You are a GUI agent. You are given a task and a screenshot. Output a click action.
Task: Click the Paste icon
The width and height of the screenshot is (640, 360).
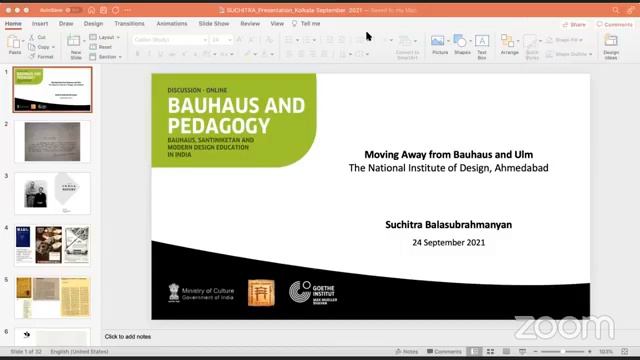tap(13, 41)
